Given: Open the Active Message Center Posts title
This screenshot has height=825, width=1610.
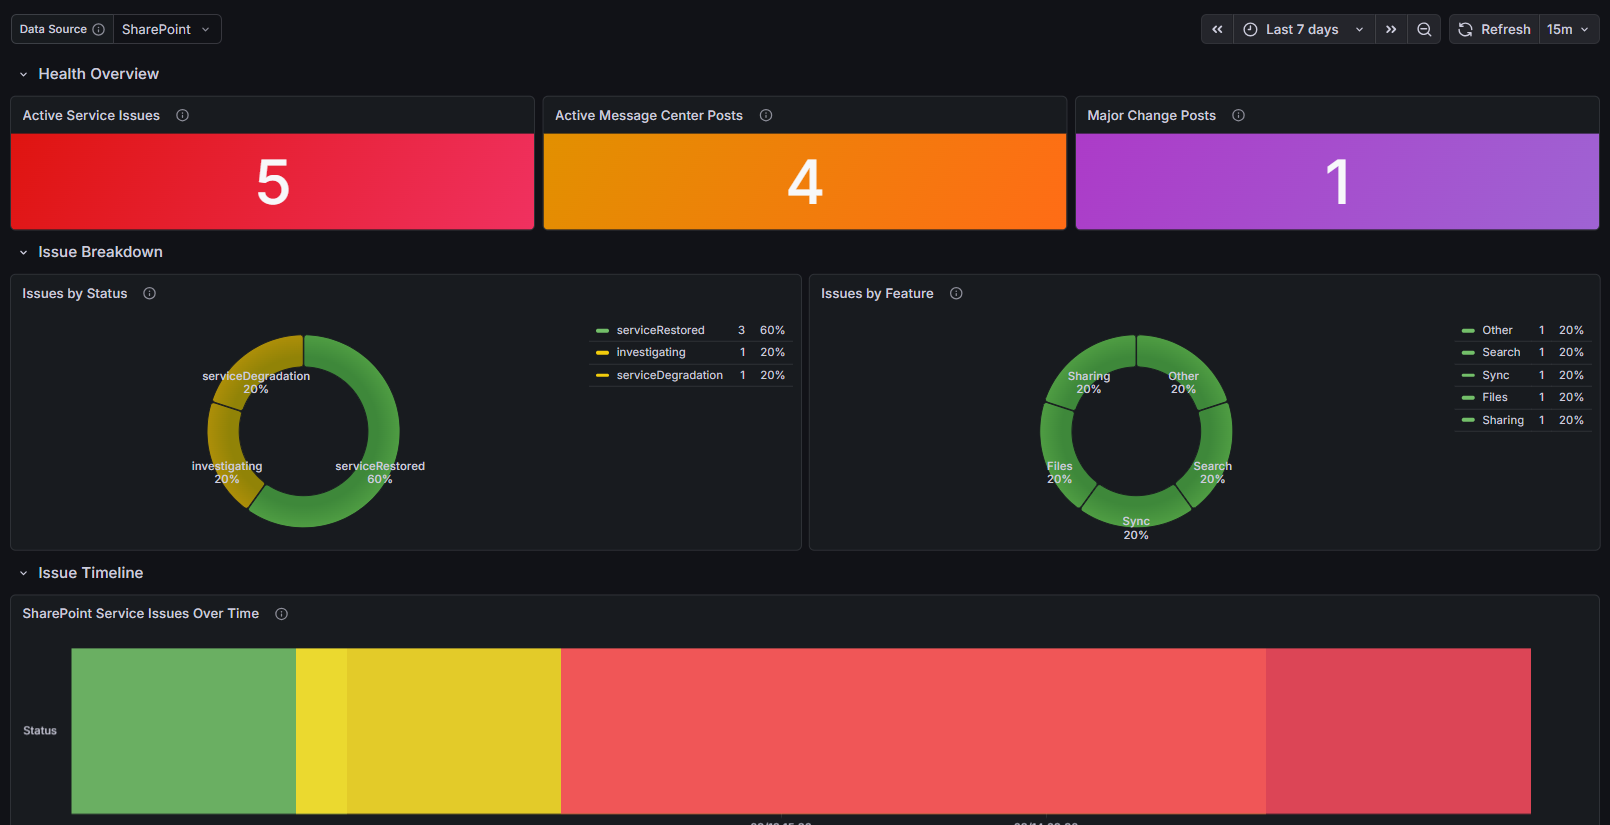Looking at the screenshot, I should click(649, 115).
